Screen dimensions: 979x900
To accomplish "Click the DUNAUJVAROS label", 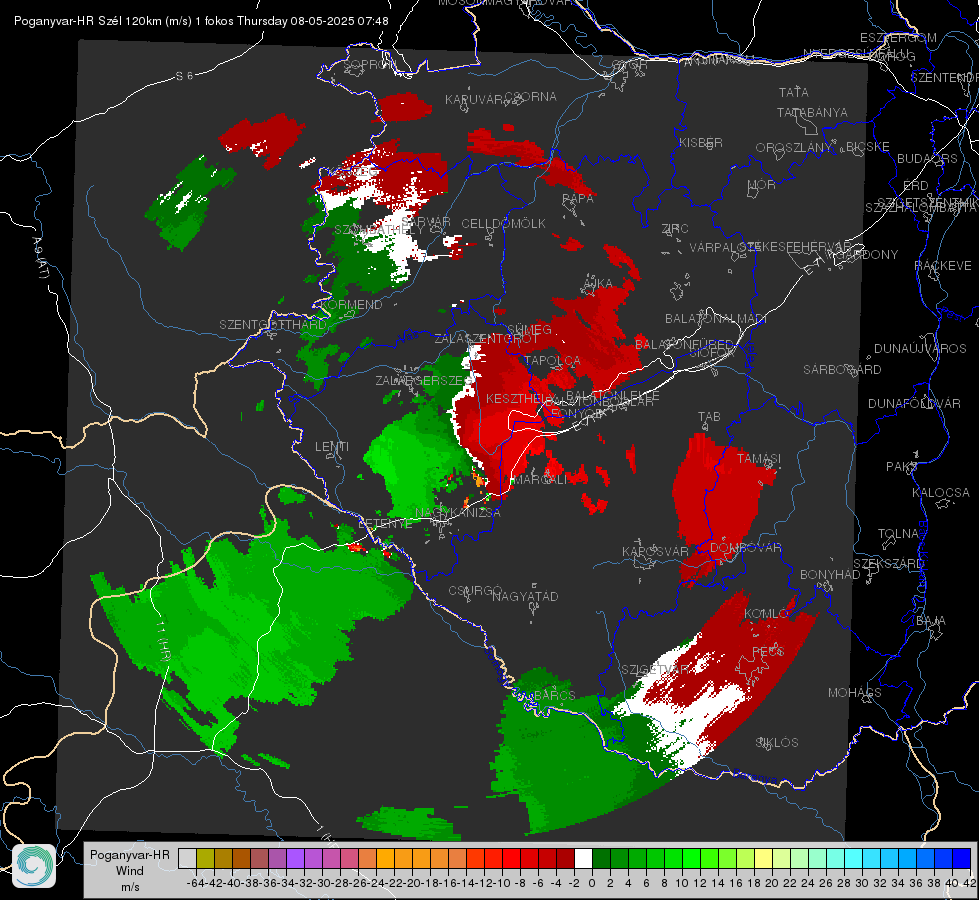I will click(x=920, y=349).
